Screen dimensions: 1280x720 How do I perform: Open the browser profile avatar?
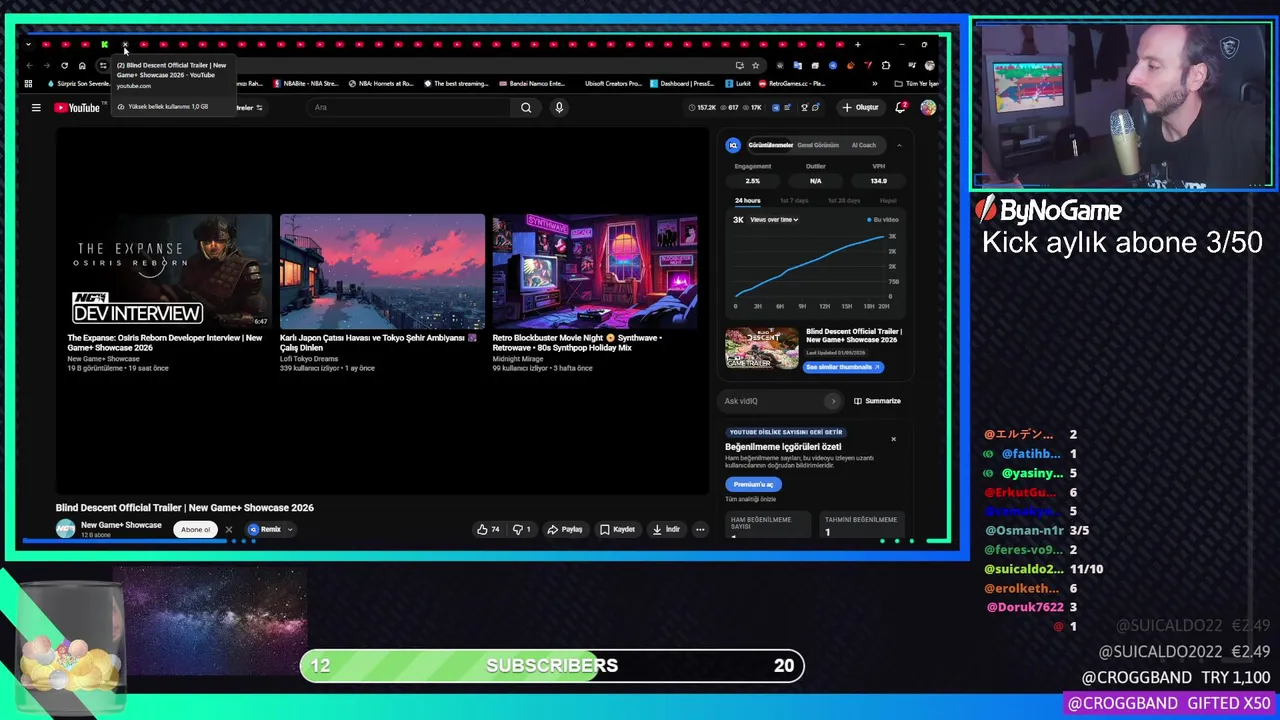tap(930, 65)
